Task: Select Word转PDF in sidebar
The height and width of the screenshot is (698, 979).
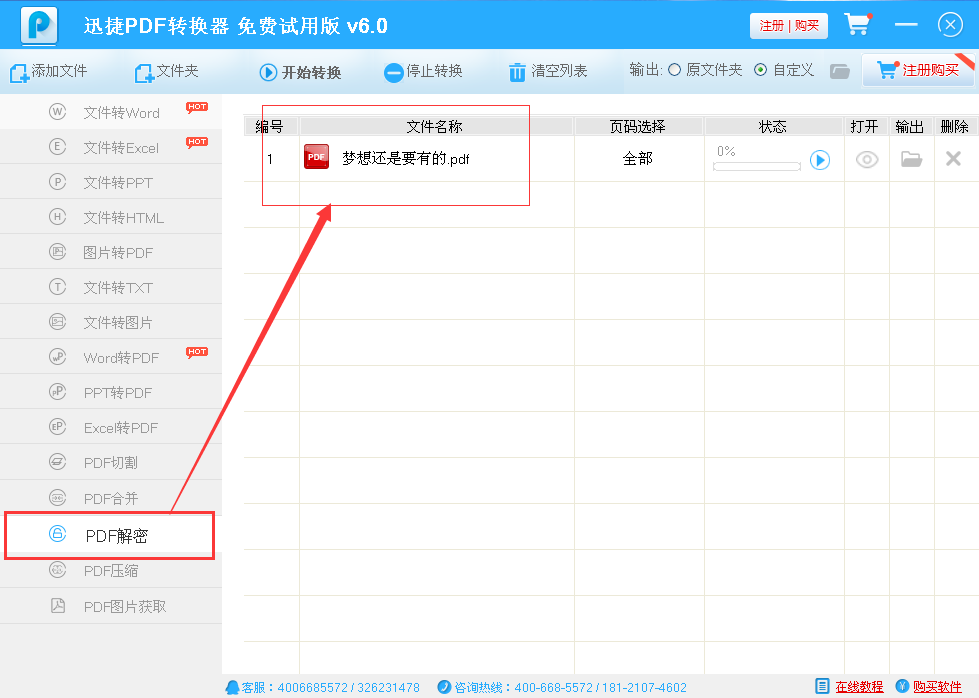Action: [111, 357]
